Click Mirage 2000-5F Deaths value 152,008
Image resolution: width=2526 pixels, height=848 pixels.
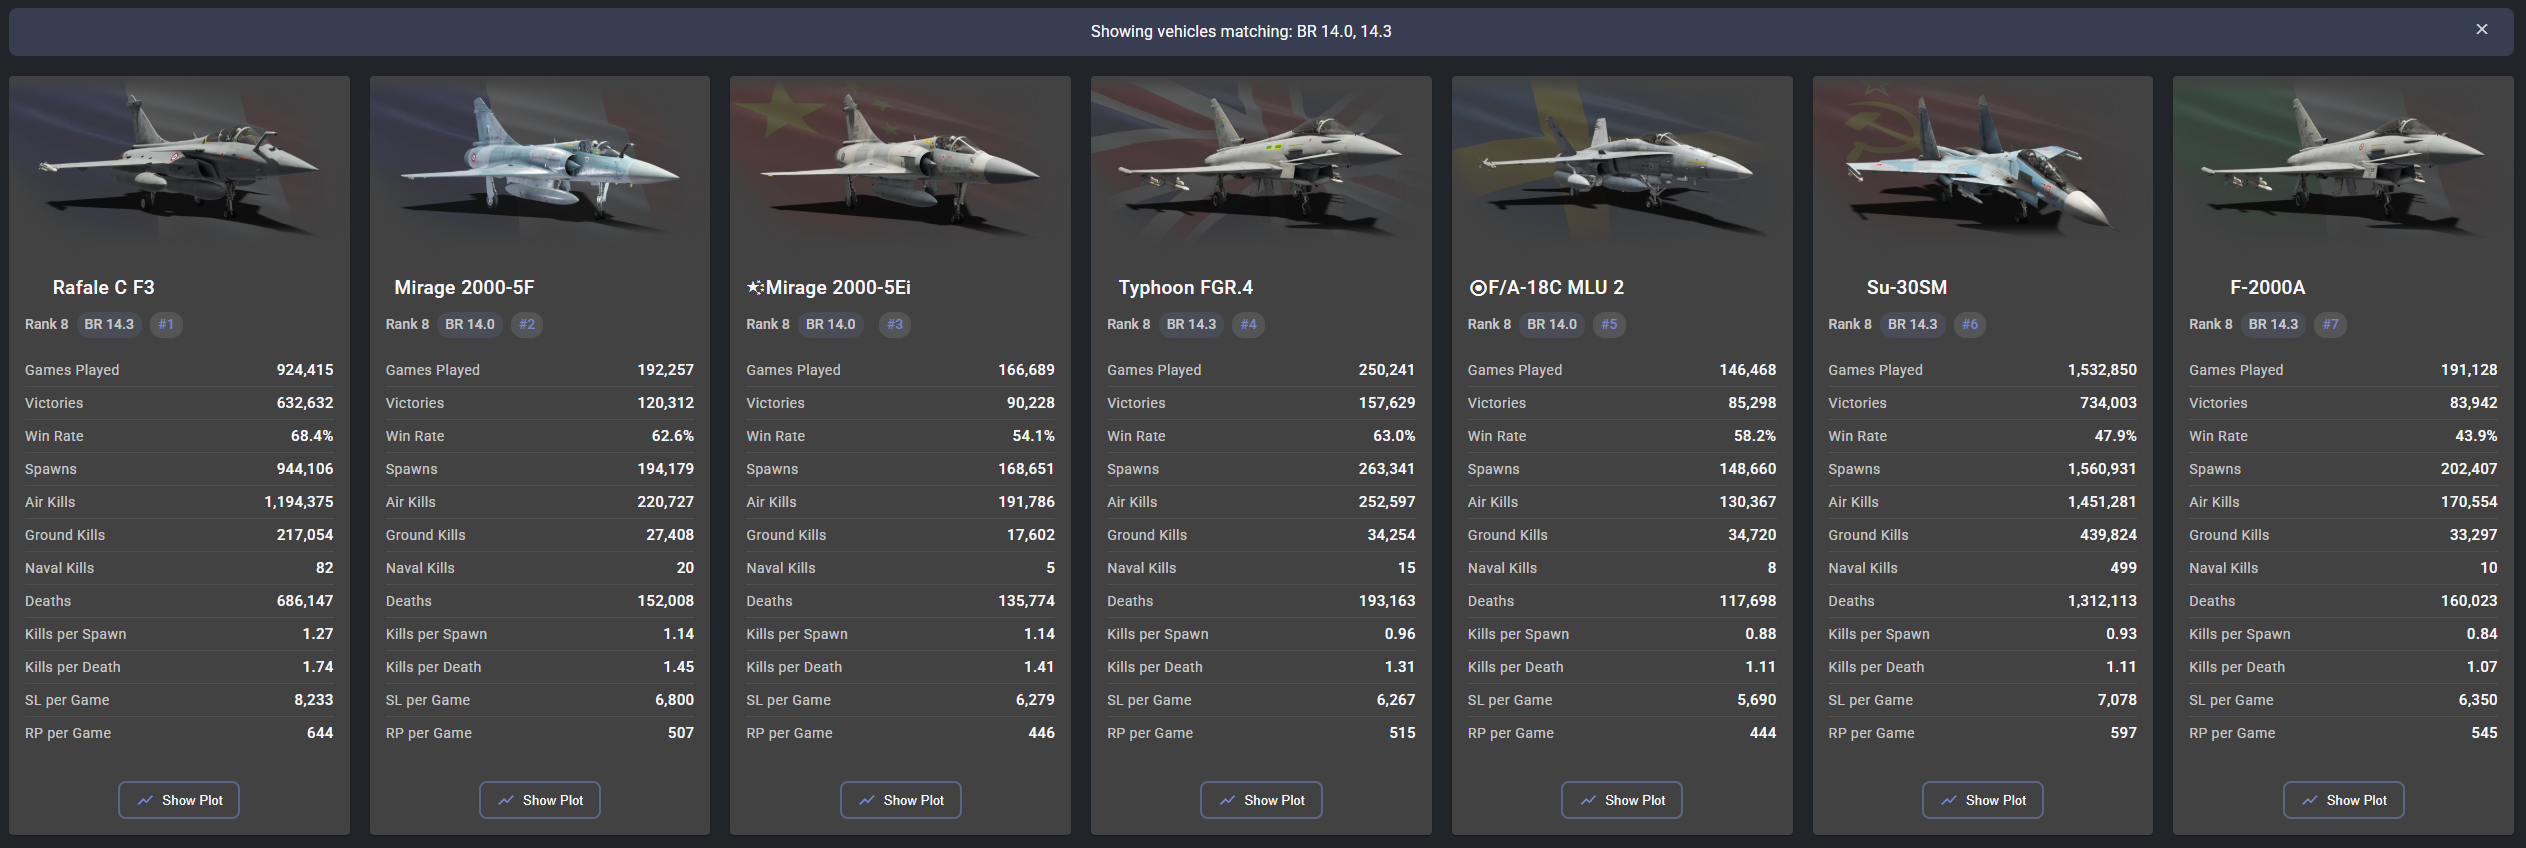point(665,601)
